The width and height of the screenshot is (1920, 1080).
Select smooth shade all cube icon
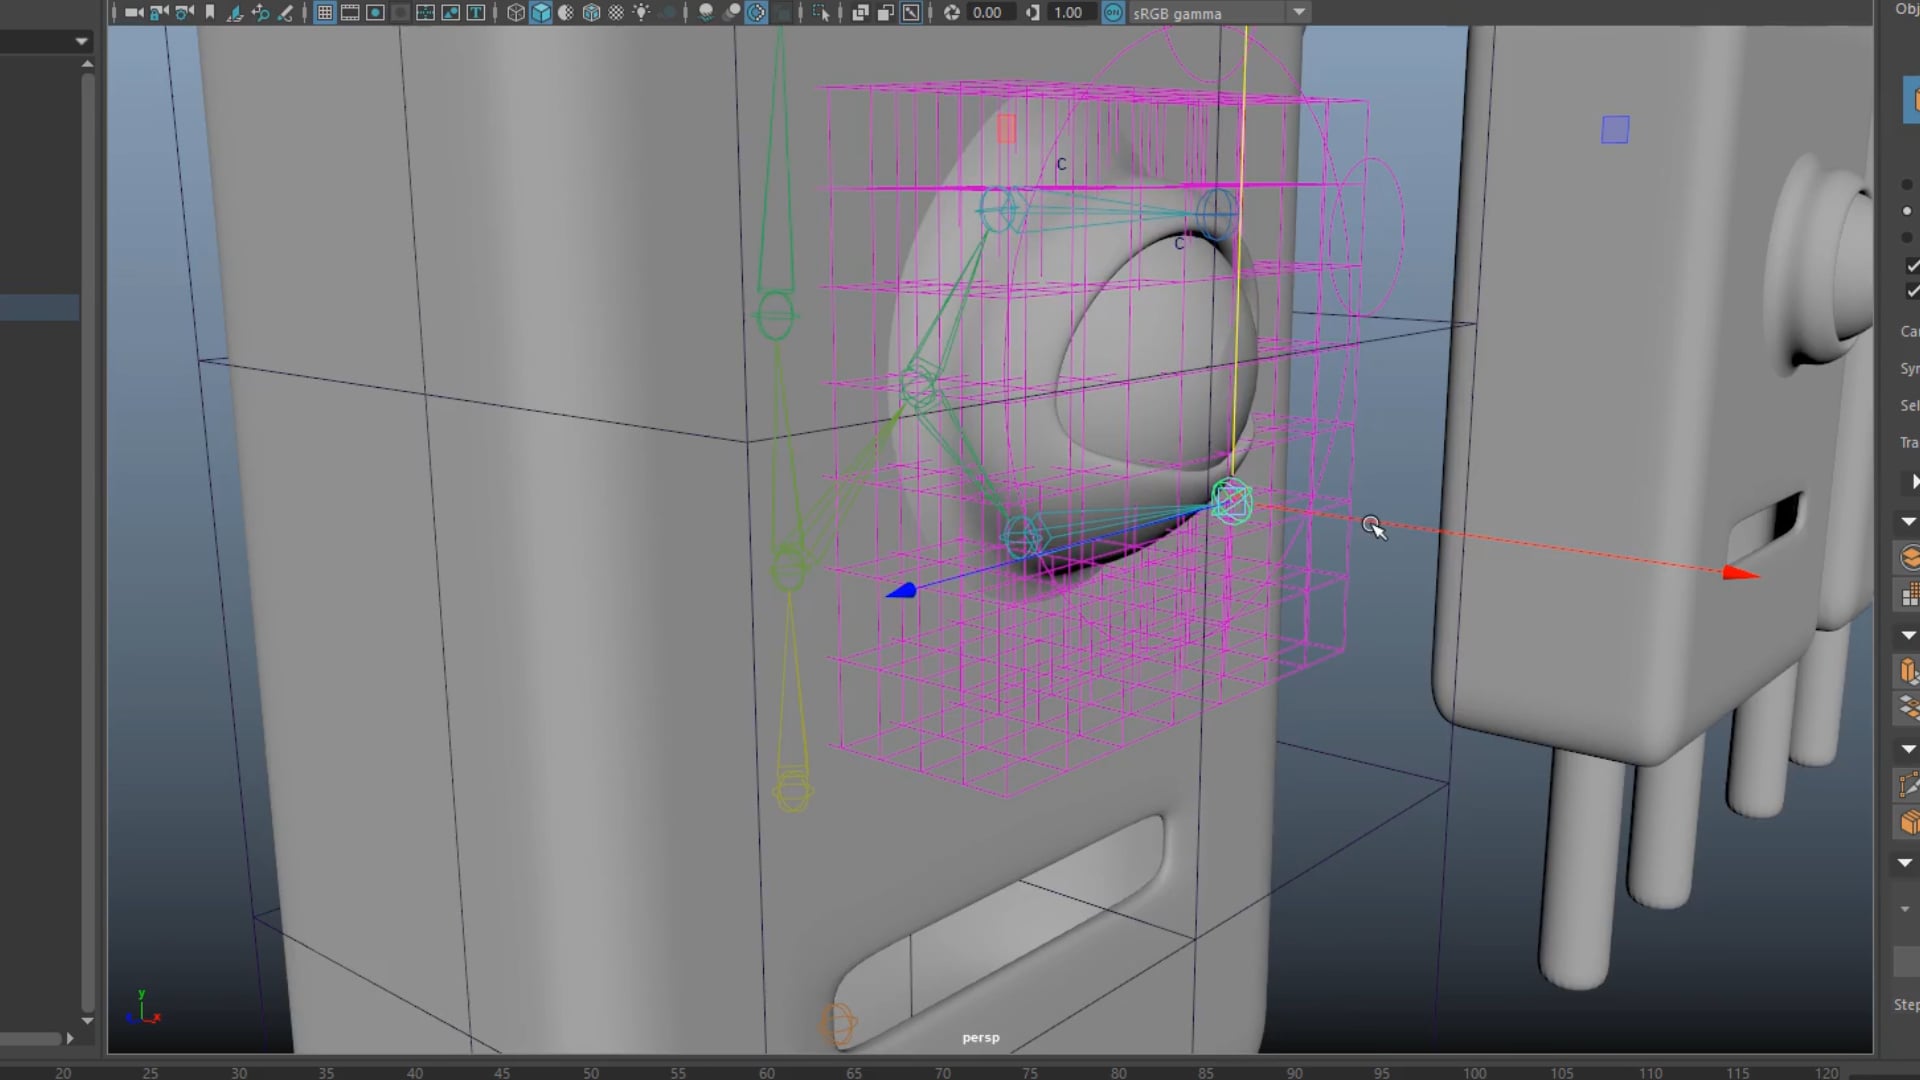pyautogui.click(x=541, y=13)
